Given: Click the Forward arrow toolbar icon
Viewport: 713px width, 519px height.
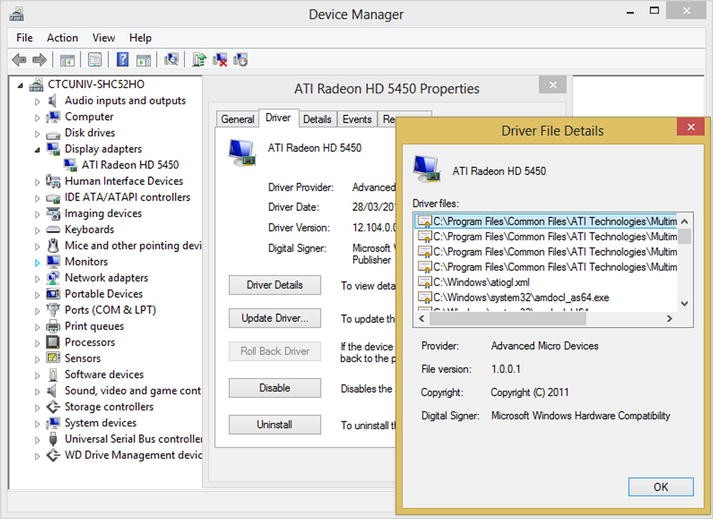Looking at the screenshot, I should [40, 60].
